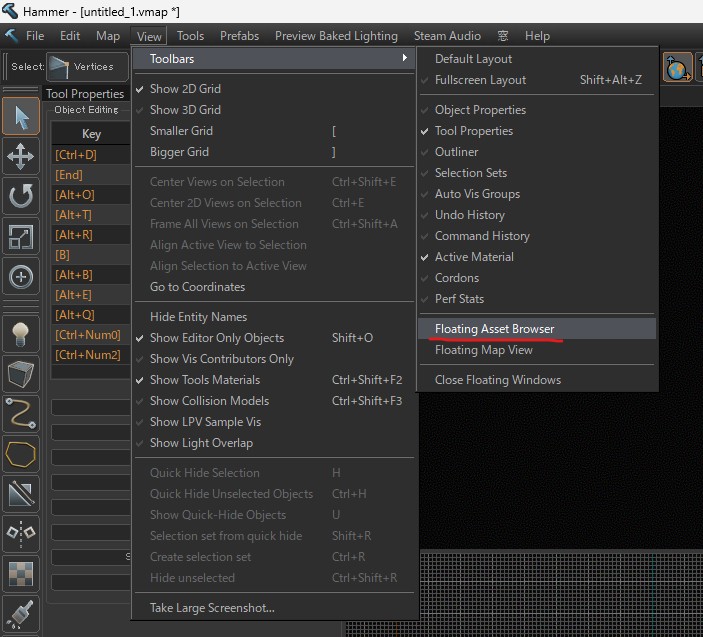Click the Key column header
The image size is (703, 637).
tap(91, 134)
